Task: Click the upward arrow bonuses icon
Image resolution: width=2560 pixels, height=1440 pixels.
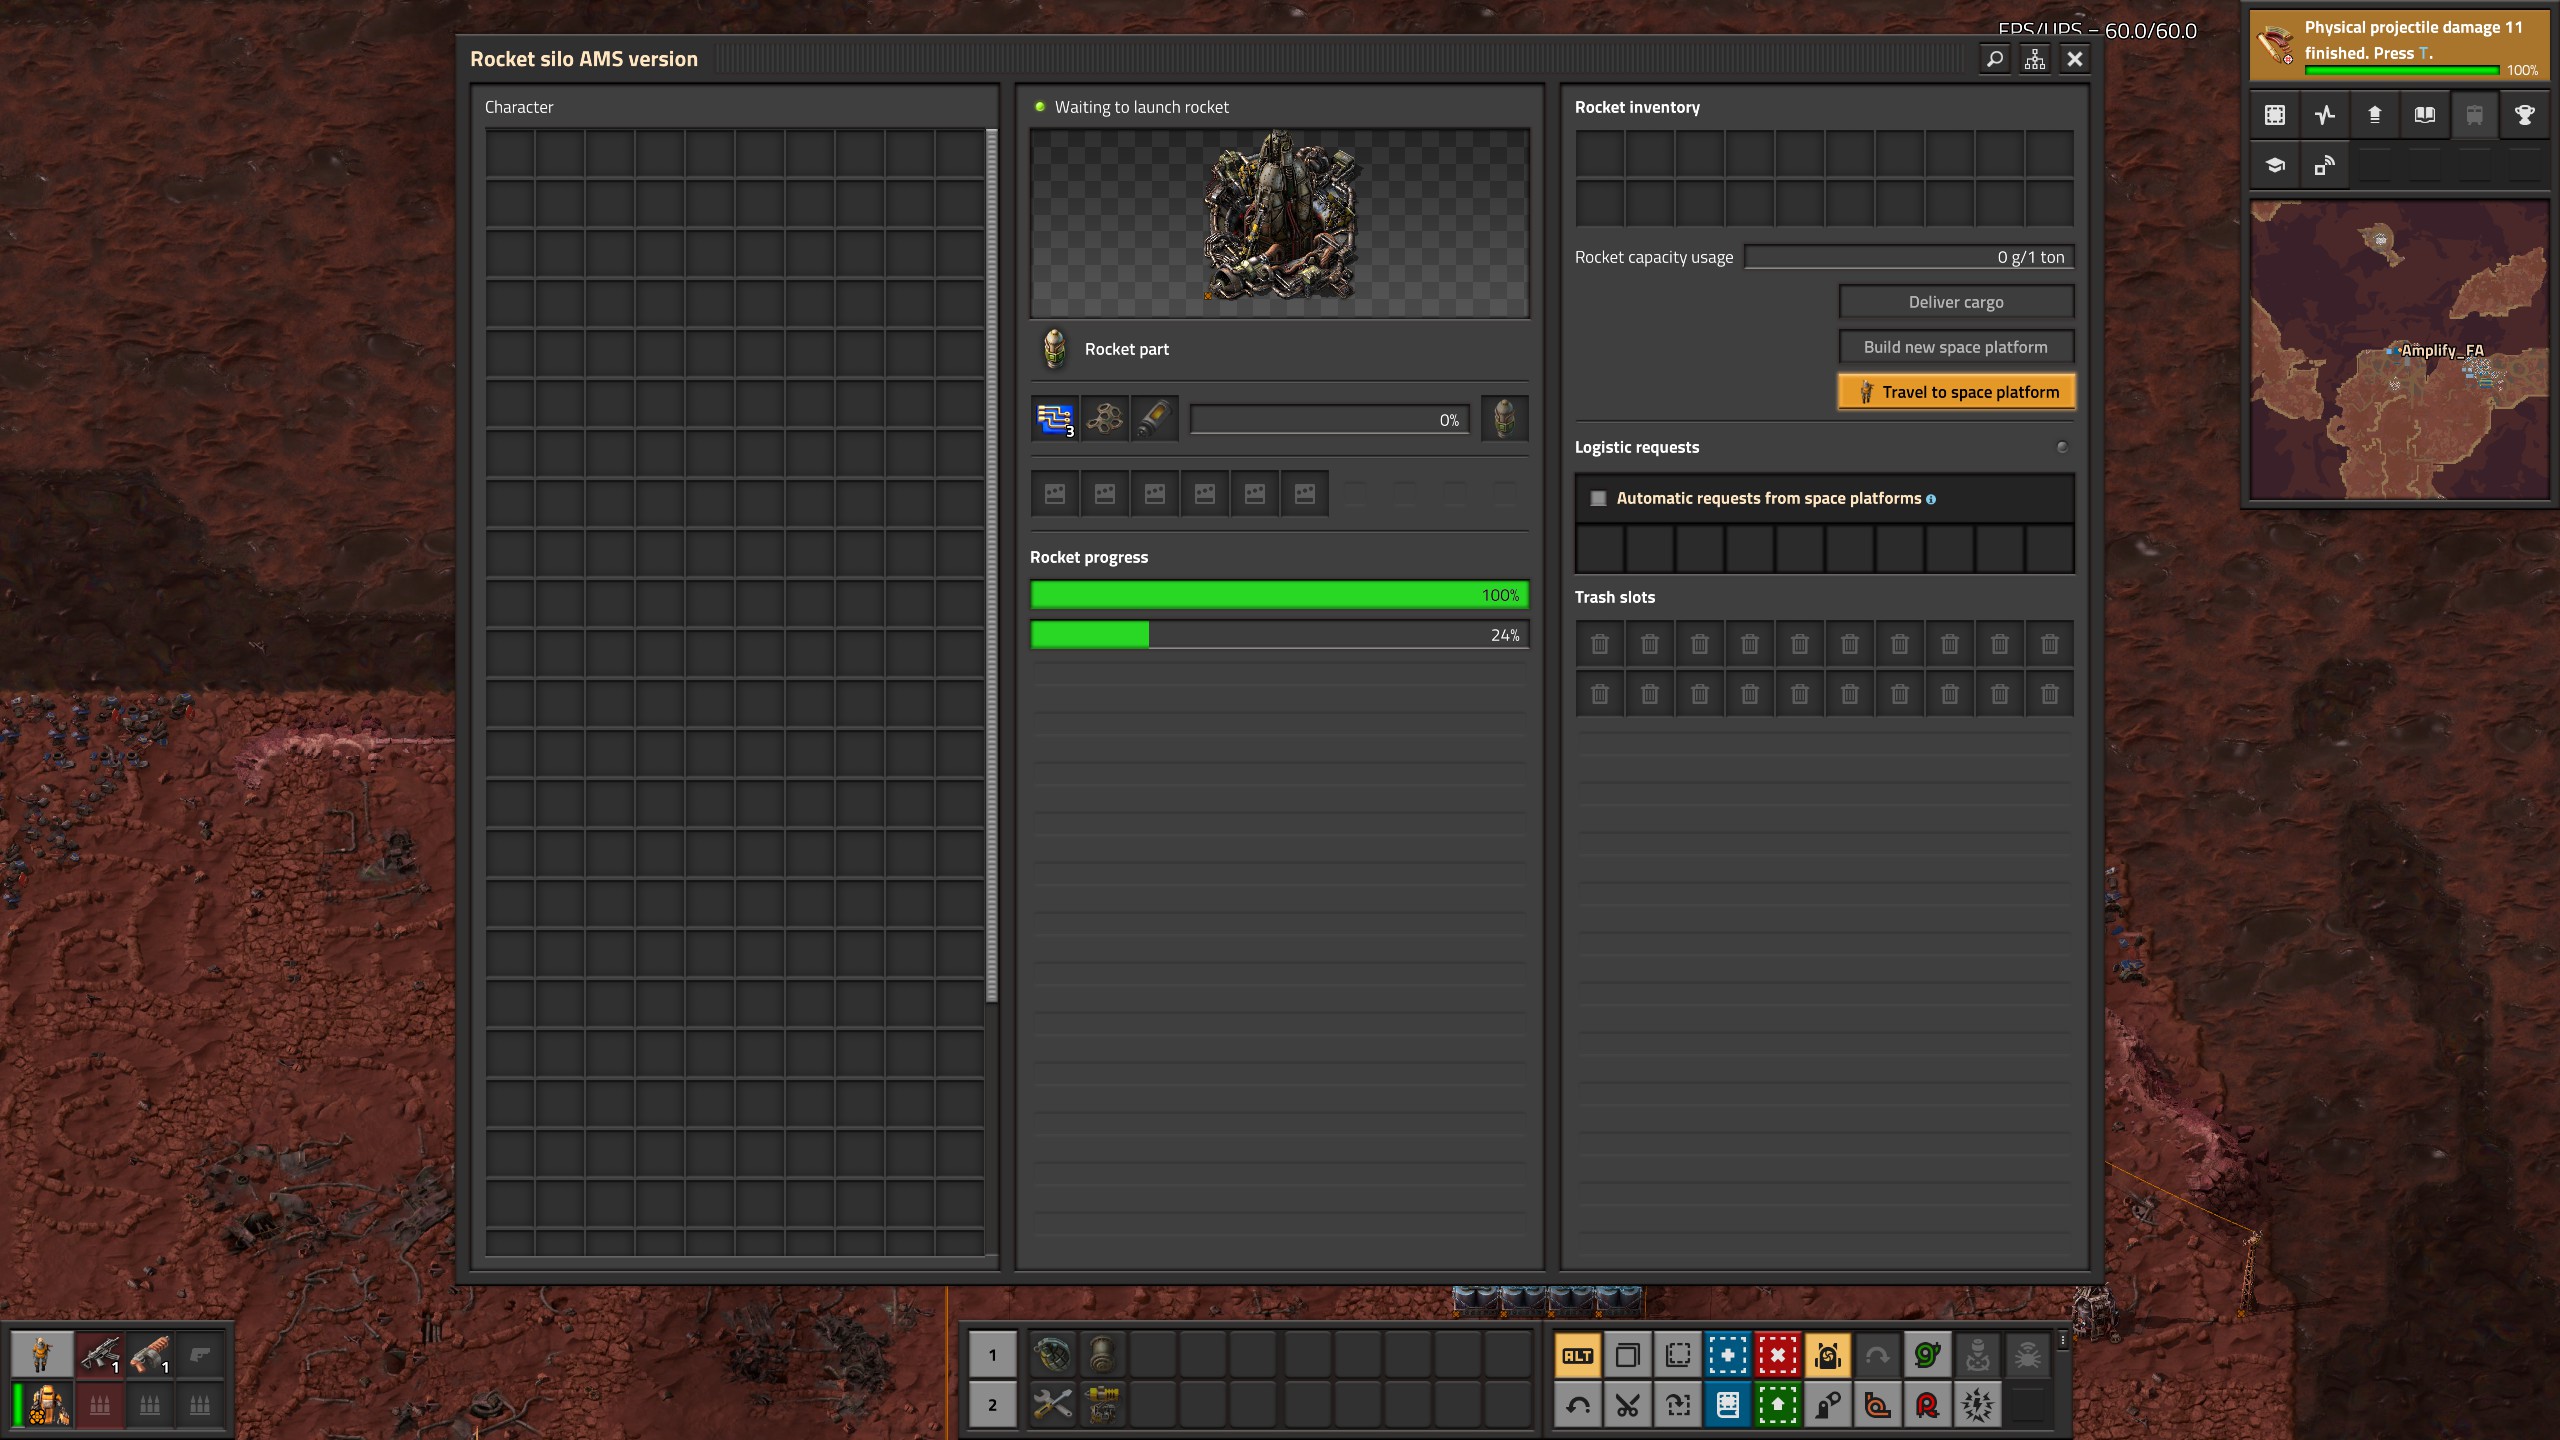Action: pos(2375,115)
